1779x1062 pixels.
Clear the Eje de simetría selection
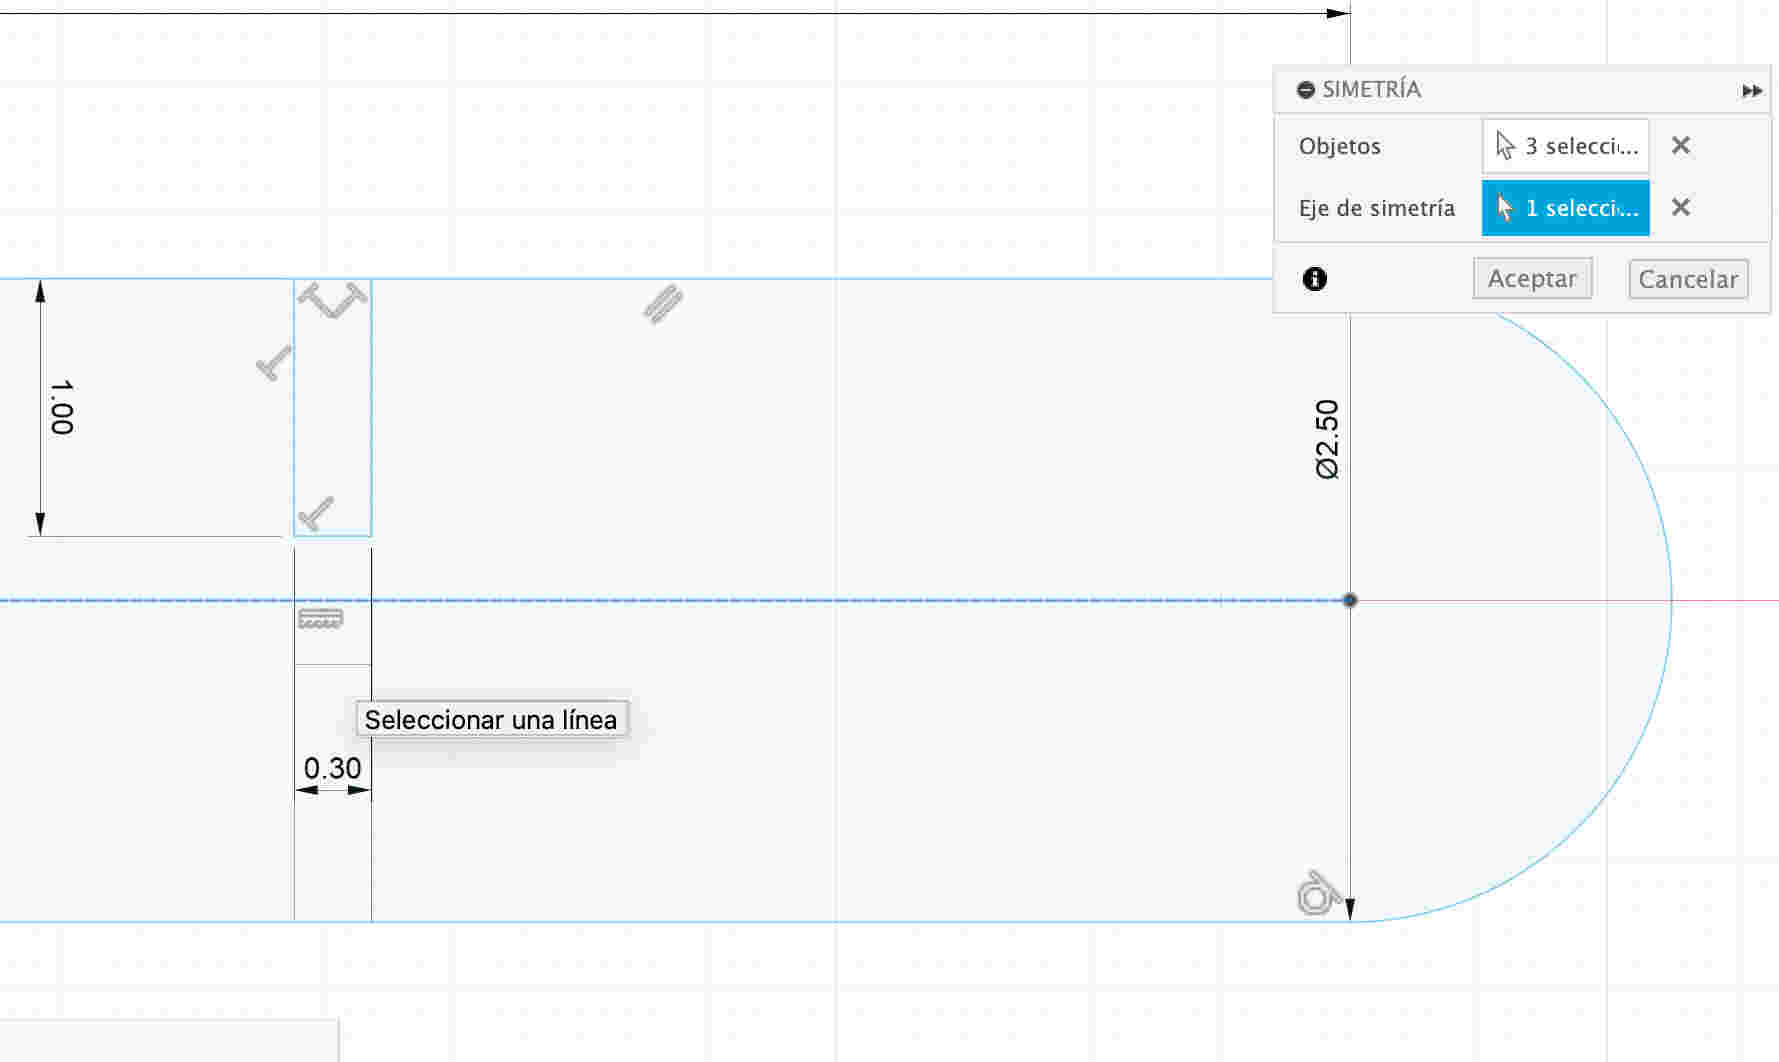pos(1681,207)
